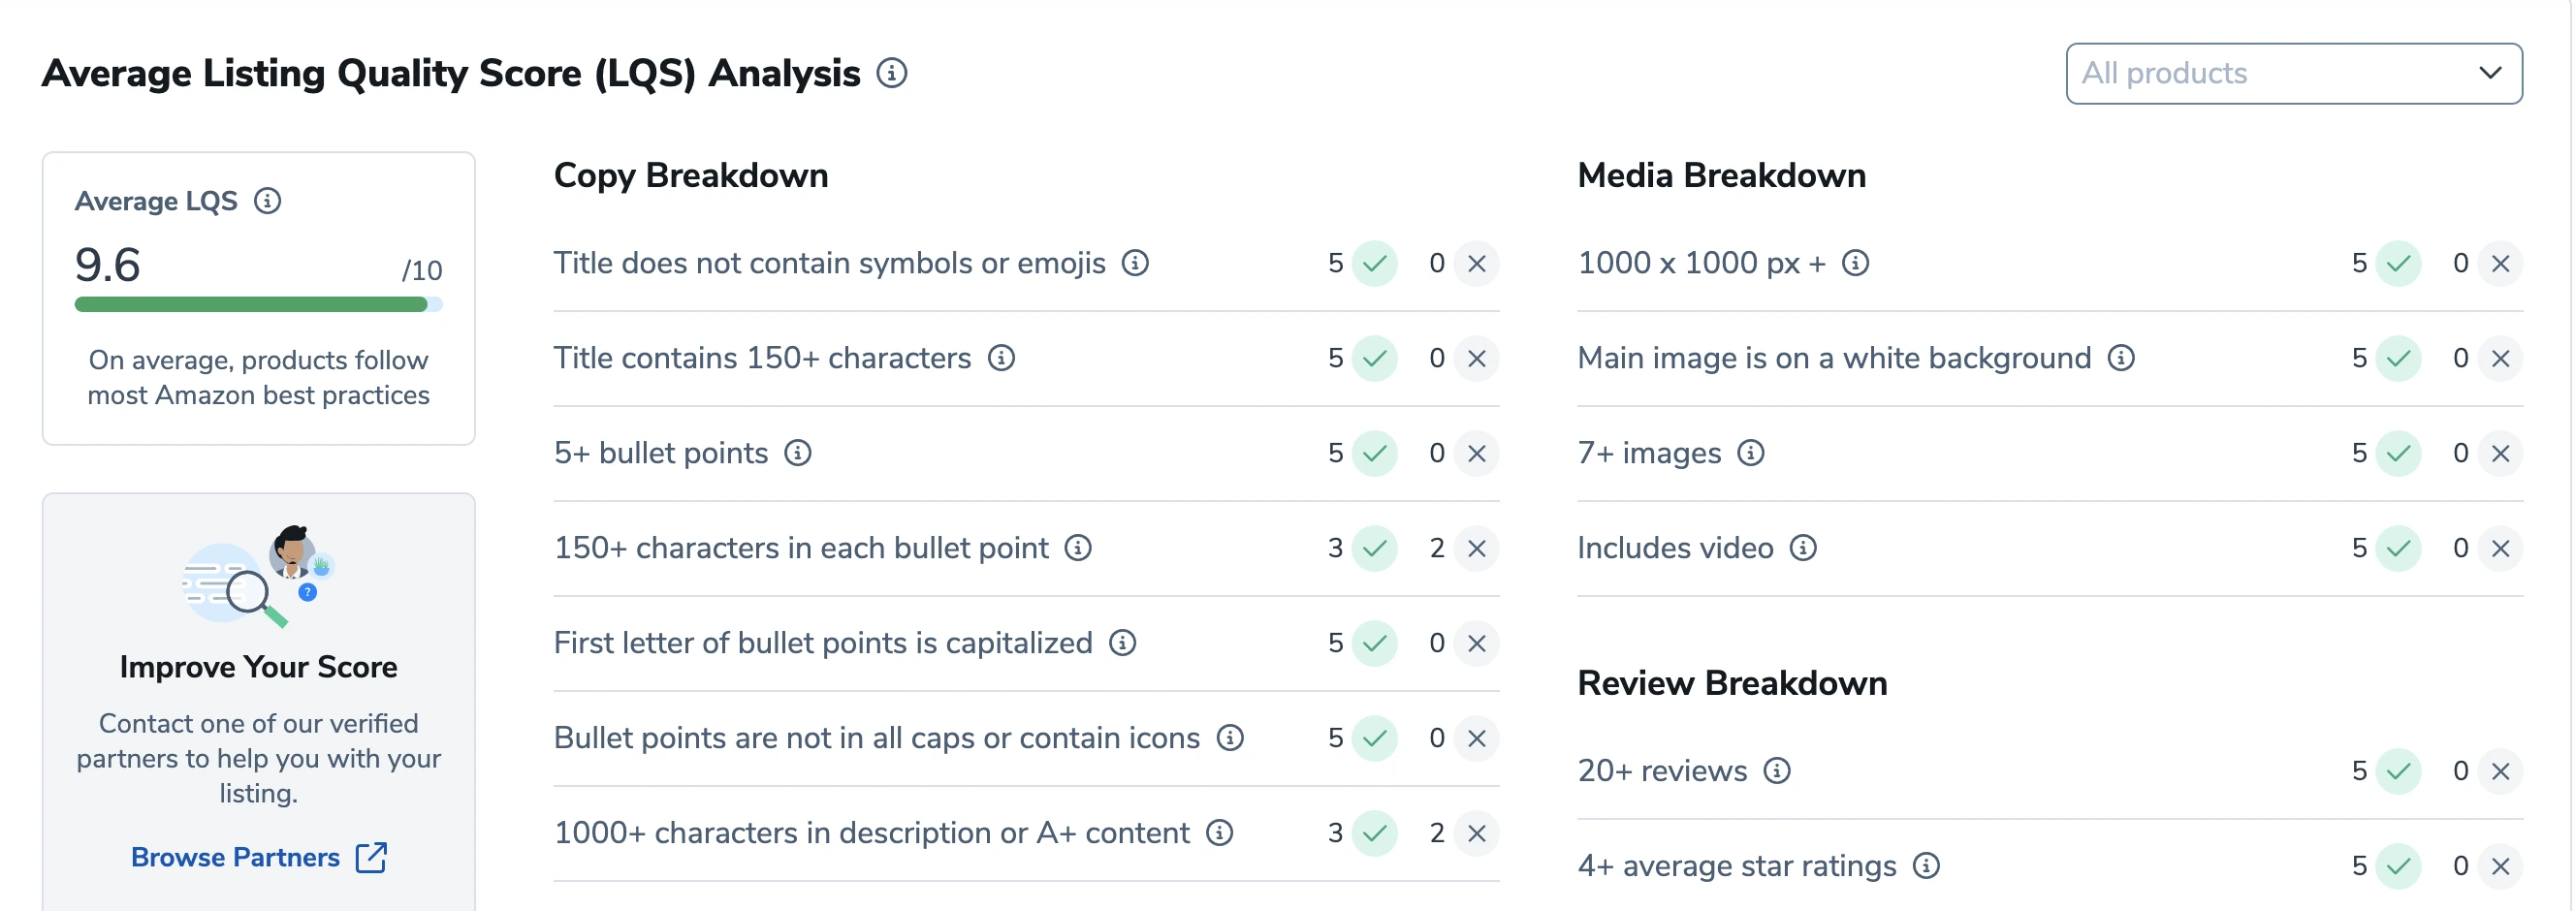Open info tooltip for Title contains 150+ characters

(x=1001, y=358)
